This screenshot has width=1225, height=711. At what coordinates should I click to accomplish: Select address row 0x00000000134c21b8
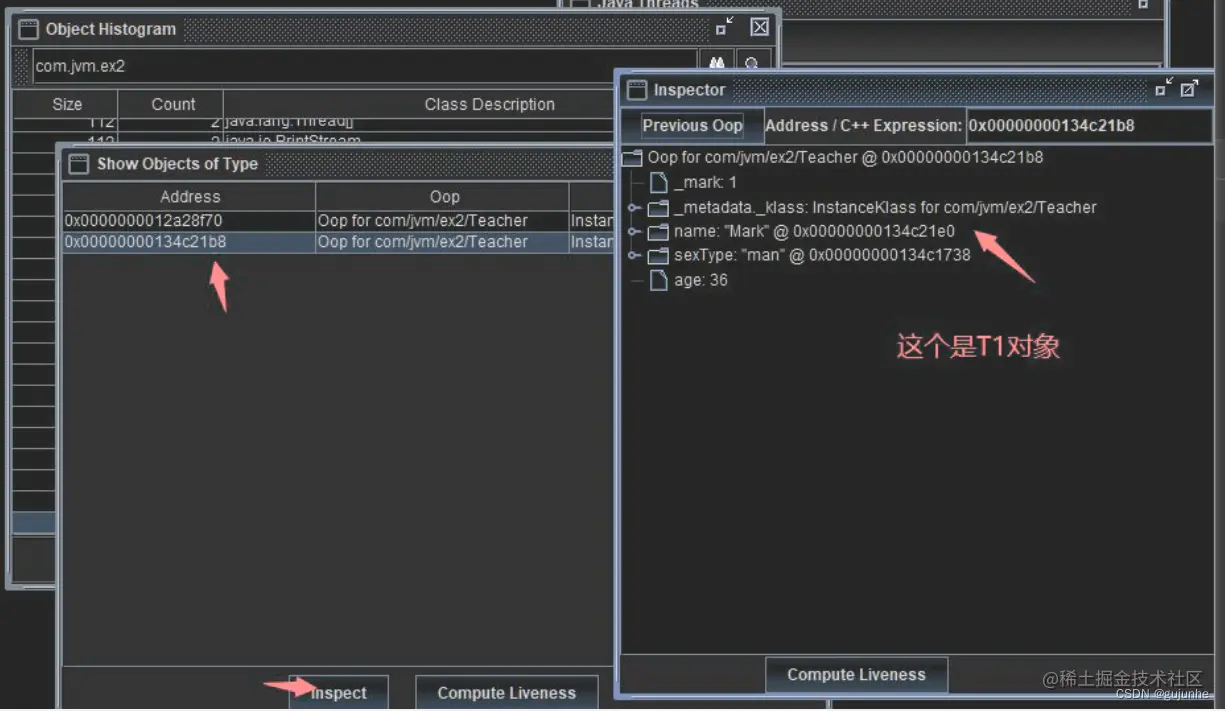pyautogui.click(x=189, y=242)
